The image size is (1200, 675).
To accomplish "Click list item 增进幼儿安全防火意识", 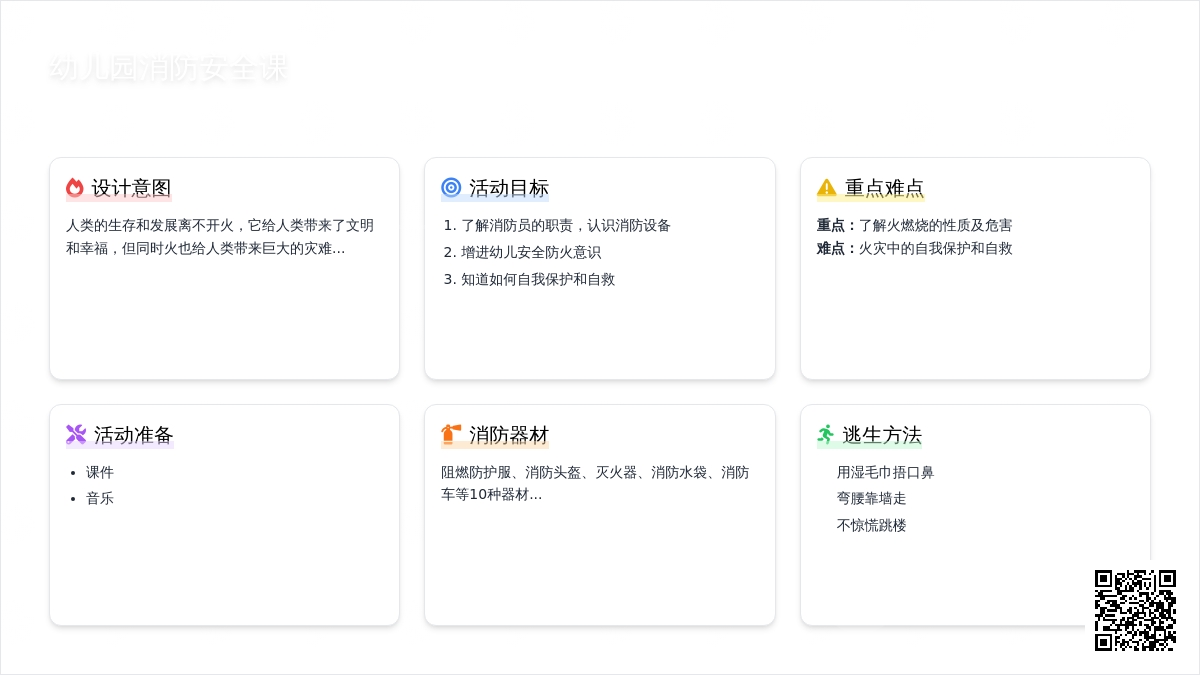I will [x=530, y=253].
